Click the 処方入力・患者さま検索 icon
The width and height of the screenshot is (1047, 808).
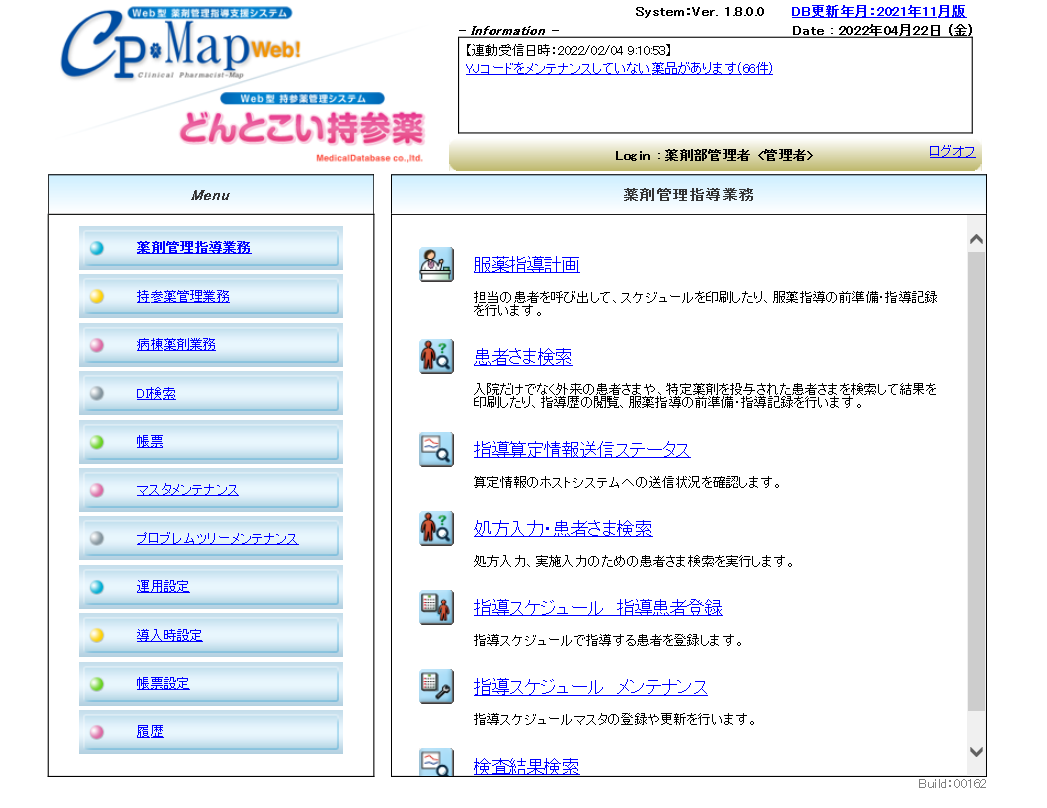click(436, 528)
